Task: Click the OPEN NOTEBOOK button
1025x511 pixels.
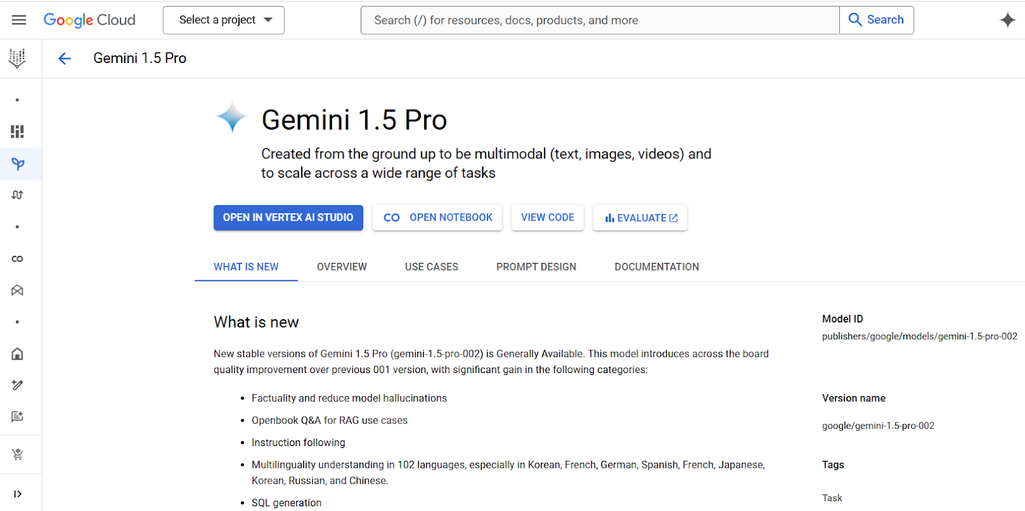Action: (x=437, y=218)
